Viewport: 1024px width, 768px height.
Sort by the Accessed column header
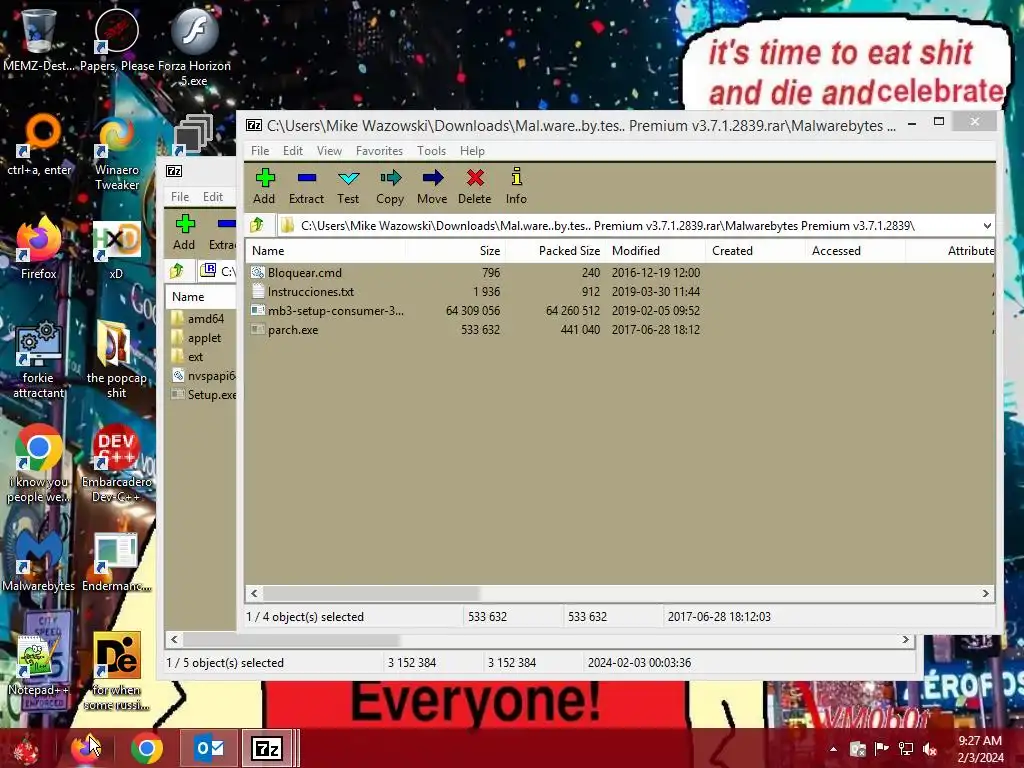point(856,251)
